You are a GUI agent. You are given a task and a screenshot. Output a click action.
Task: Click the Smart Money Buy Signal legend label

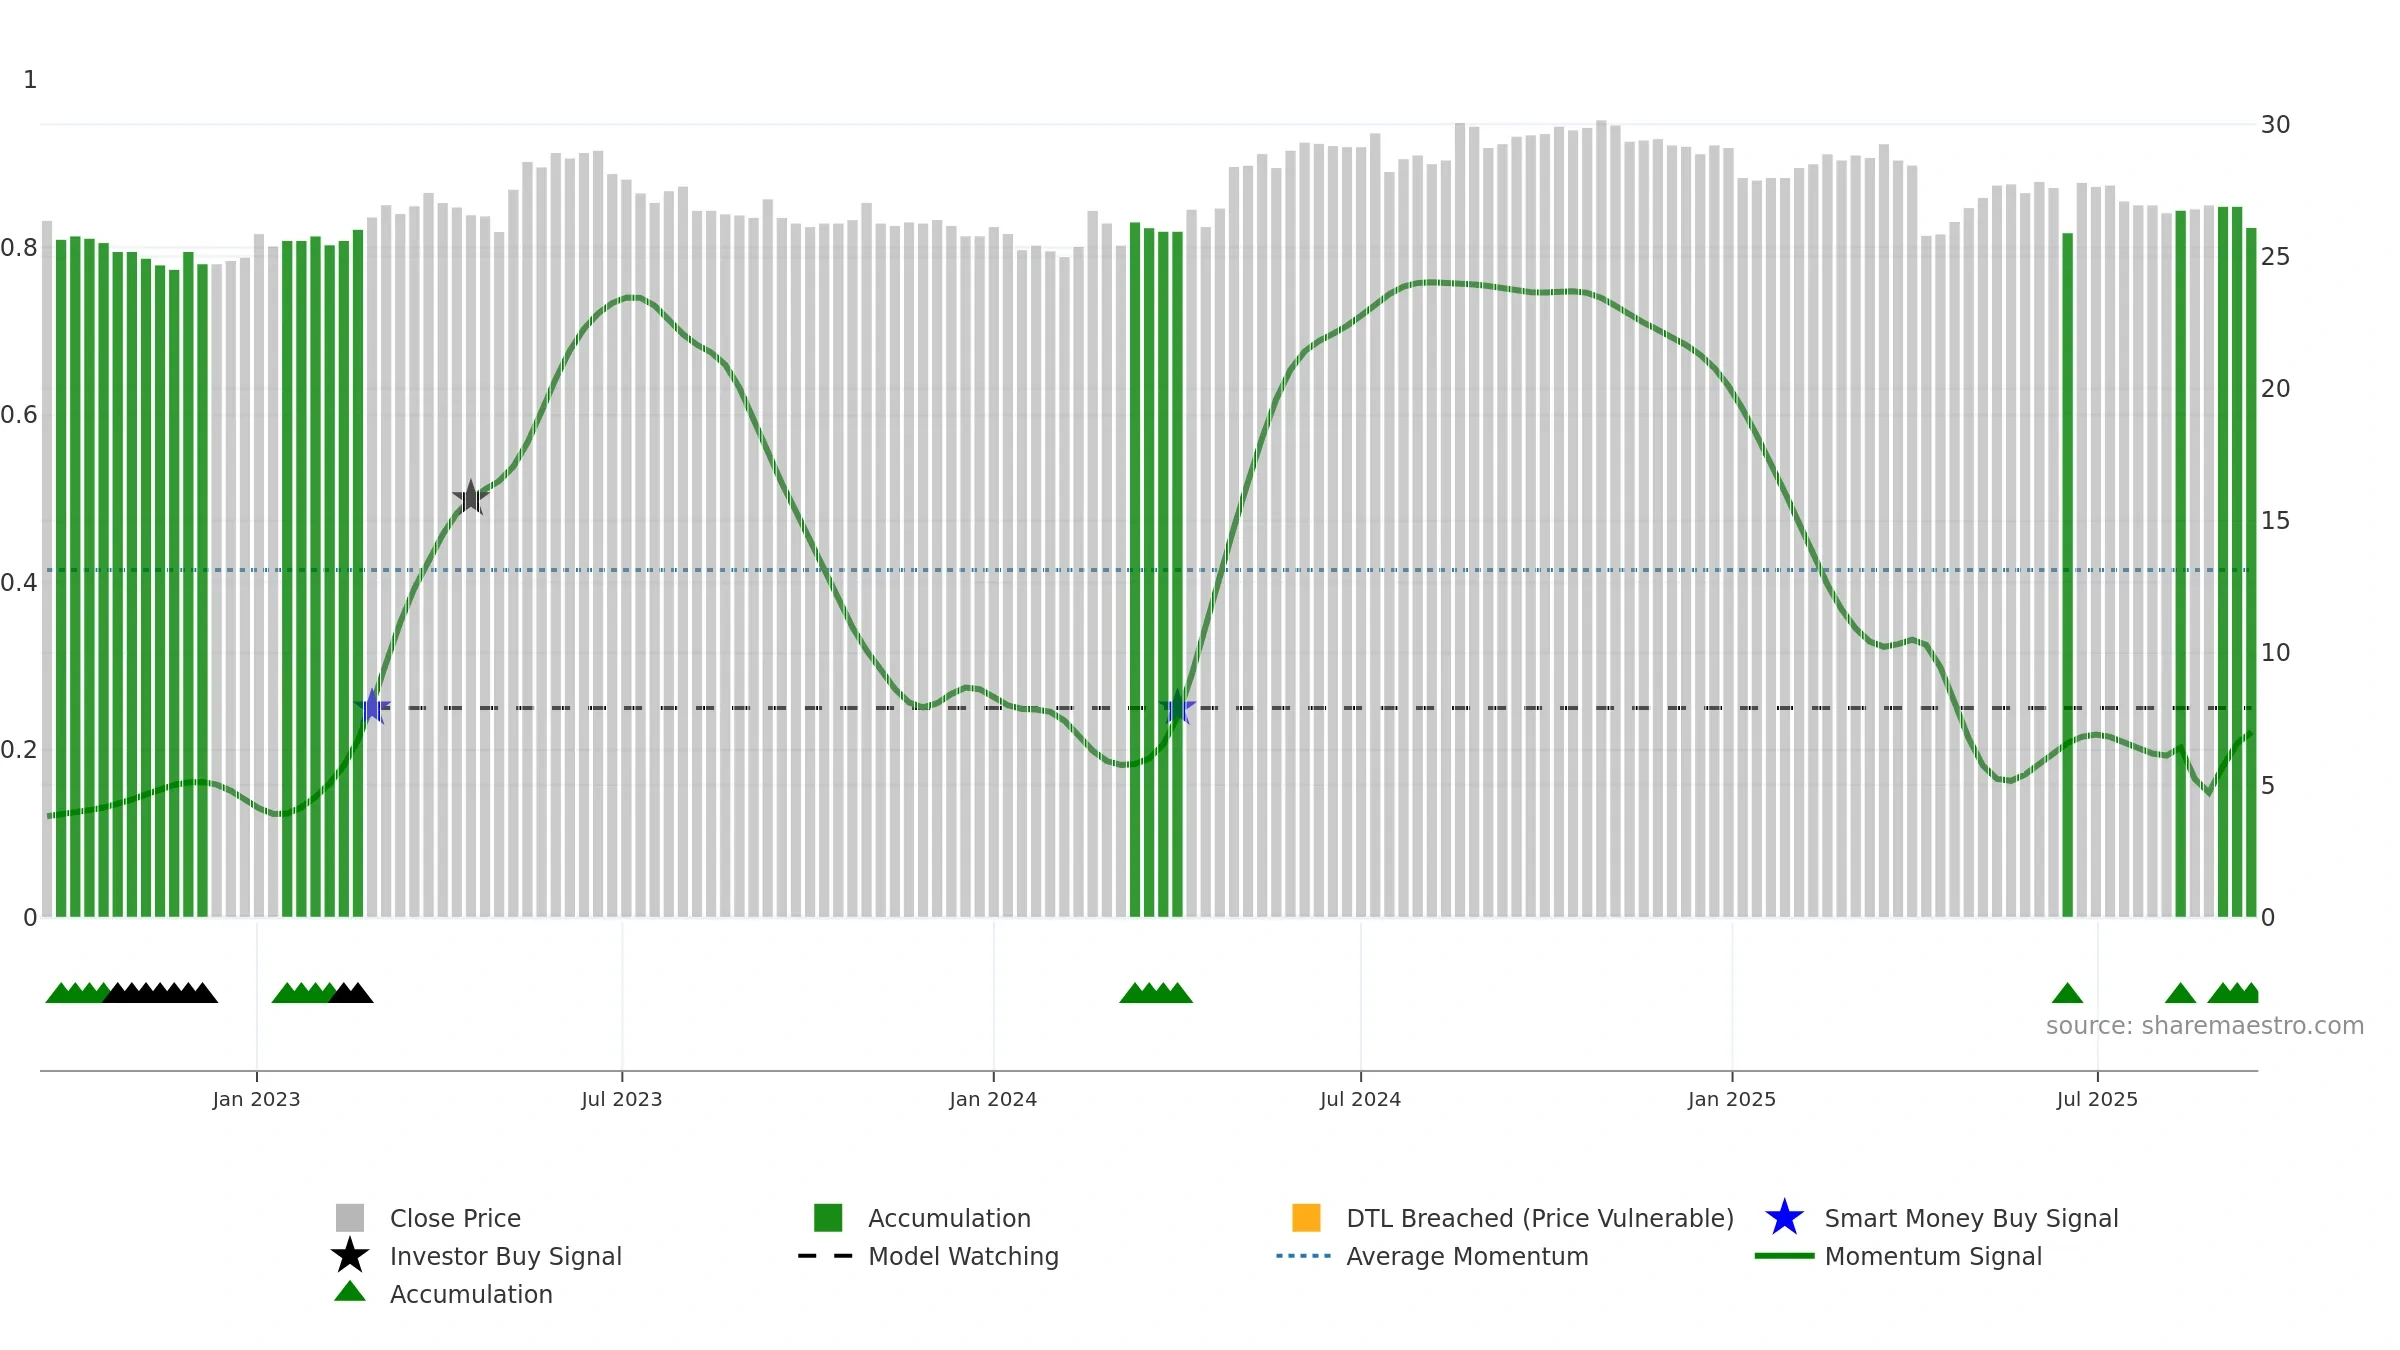[1971, 1218]
